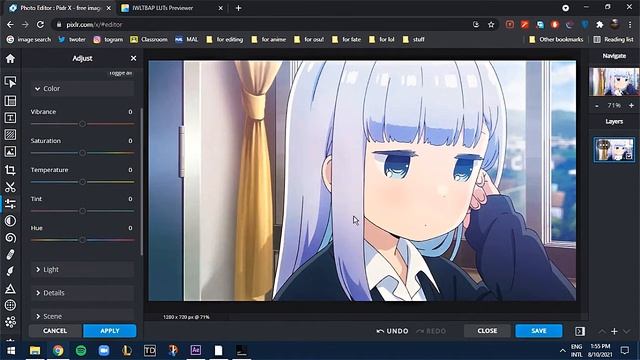Viewport: 640px width, 360px height.
Task: Open the Chrome extensions puzzle icon
Action: 600,24
